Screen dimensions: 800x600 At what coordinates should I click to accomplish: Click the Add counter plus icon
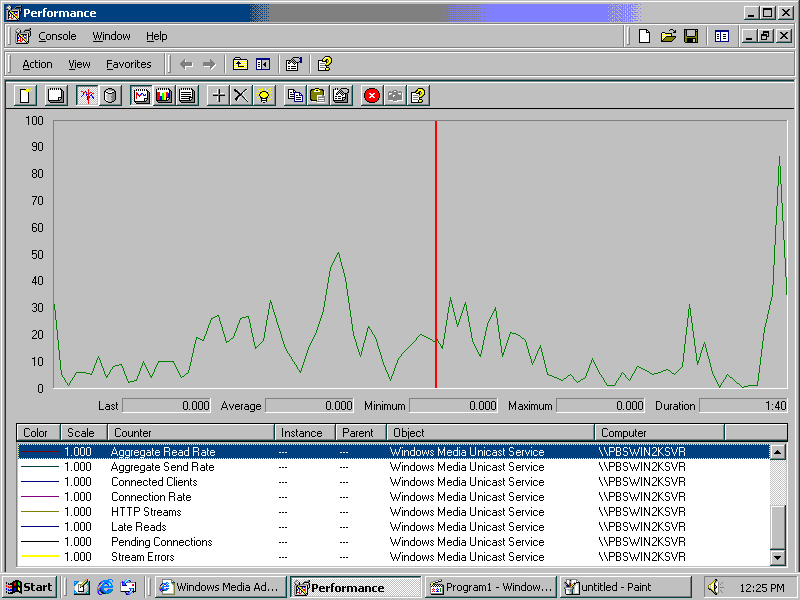click(x=218, y=95)
